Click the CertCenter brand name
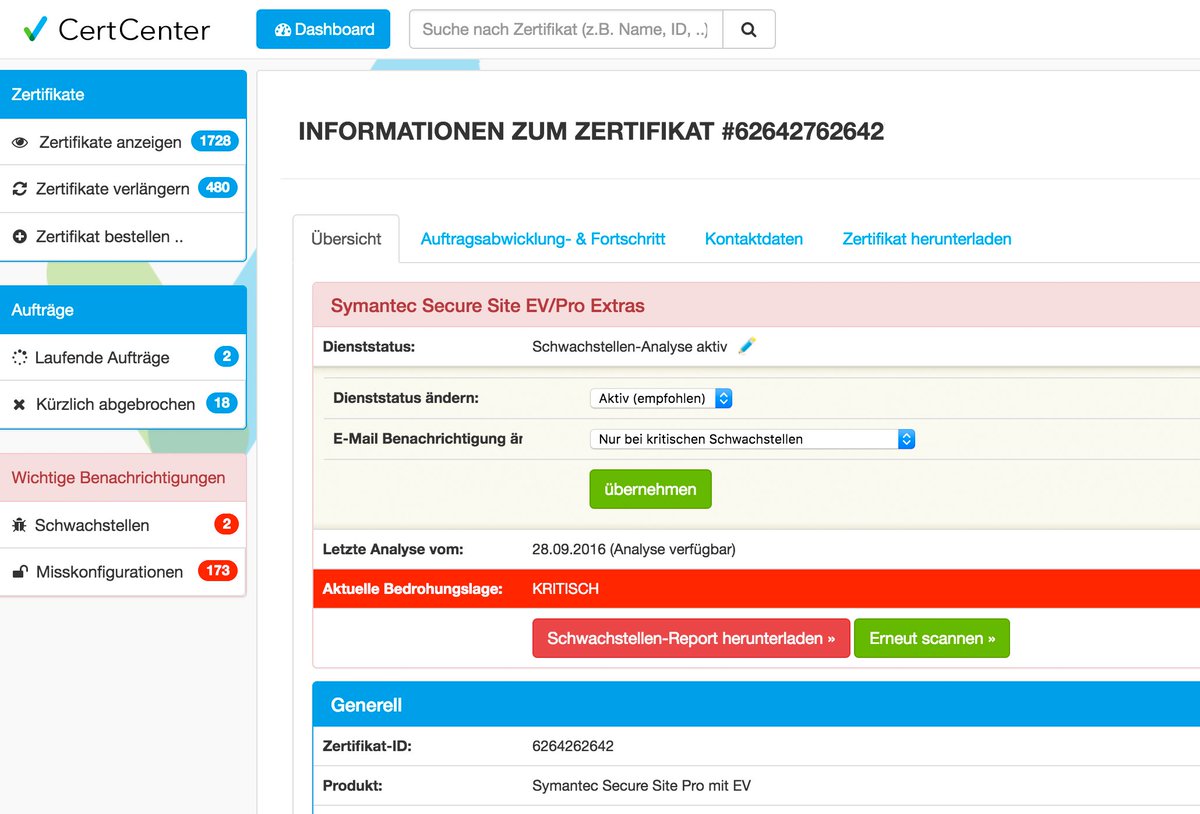Image resolution: width=1200 pixels, height=814 pixels. click(134, 30)
